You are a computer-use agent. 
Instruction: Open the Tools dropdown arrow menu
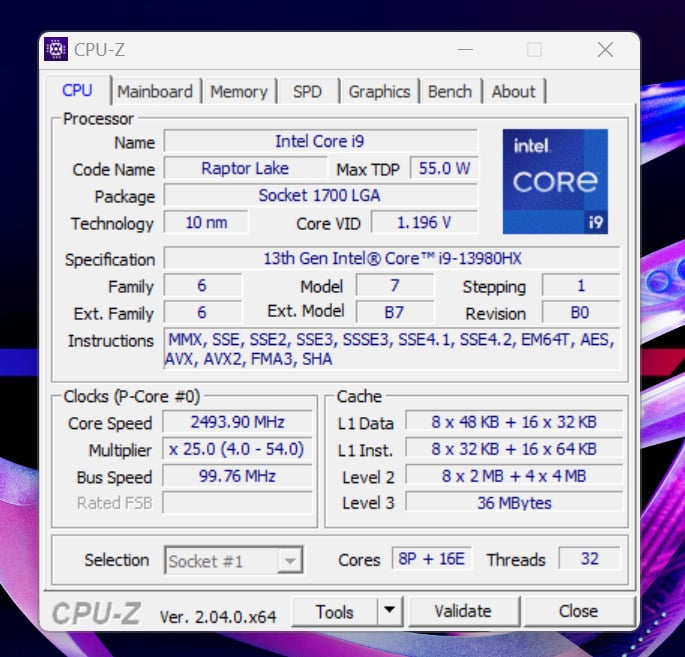tap(389, 611)
